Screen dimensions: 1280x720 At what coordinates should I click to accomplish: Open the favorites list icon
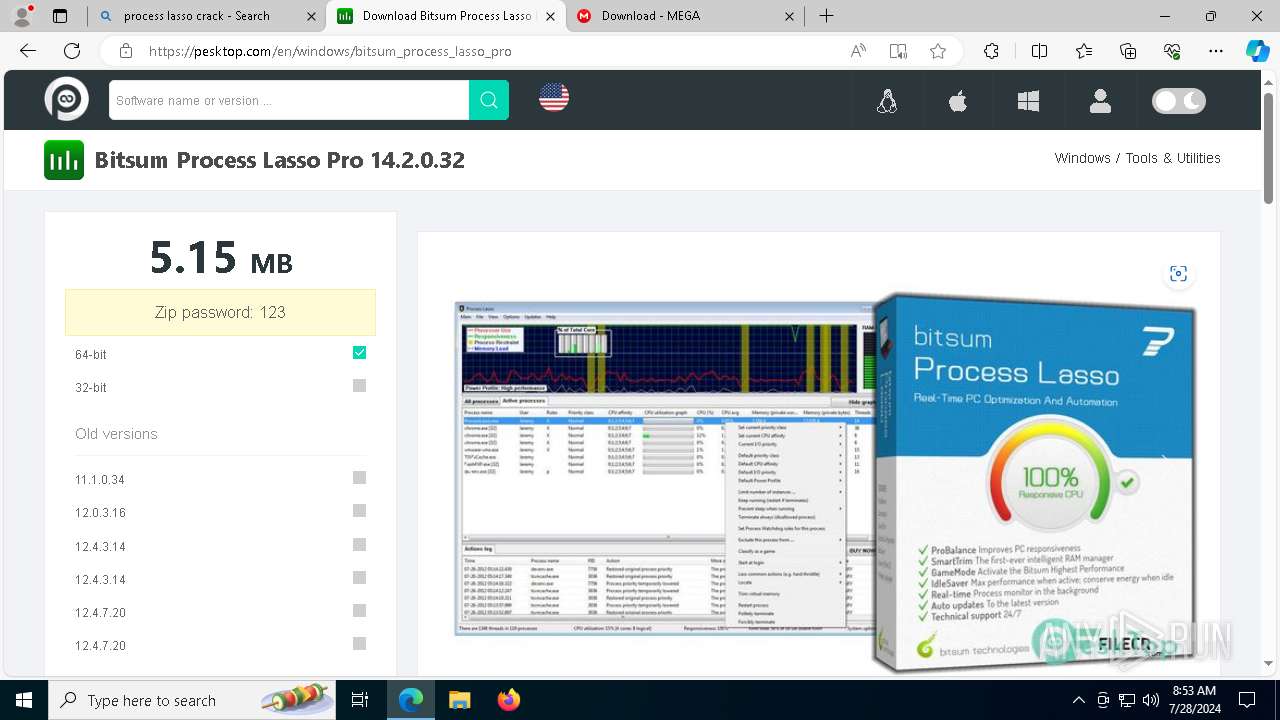click(x=1084, y=51)
